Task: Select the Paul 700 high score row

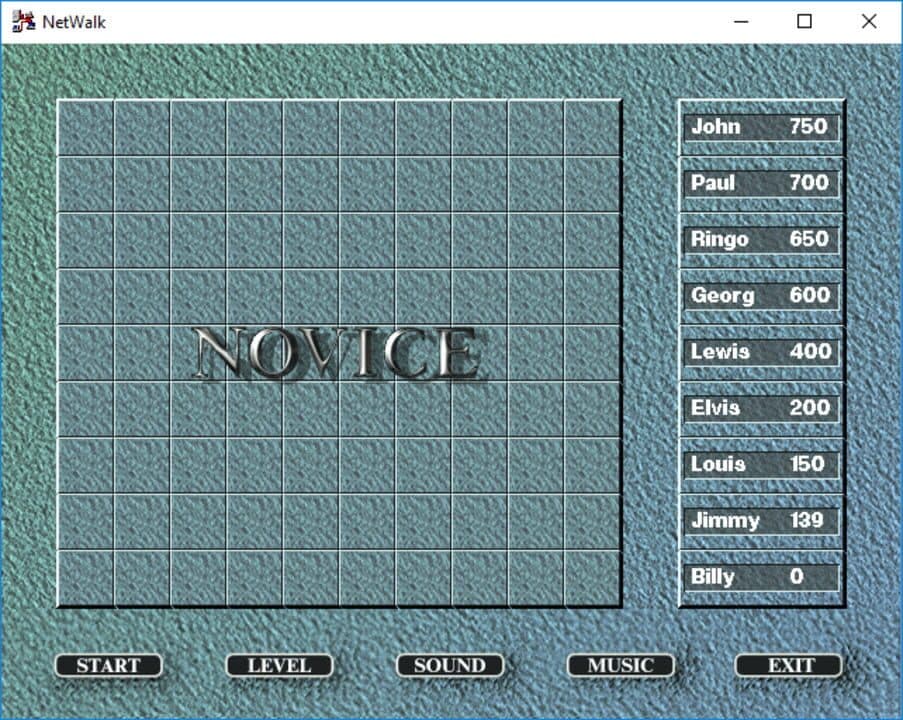Action: click(x=761, y=183)
